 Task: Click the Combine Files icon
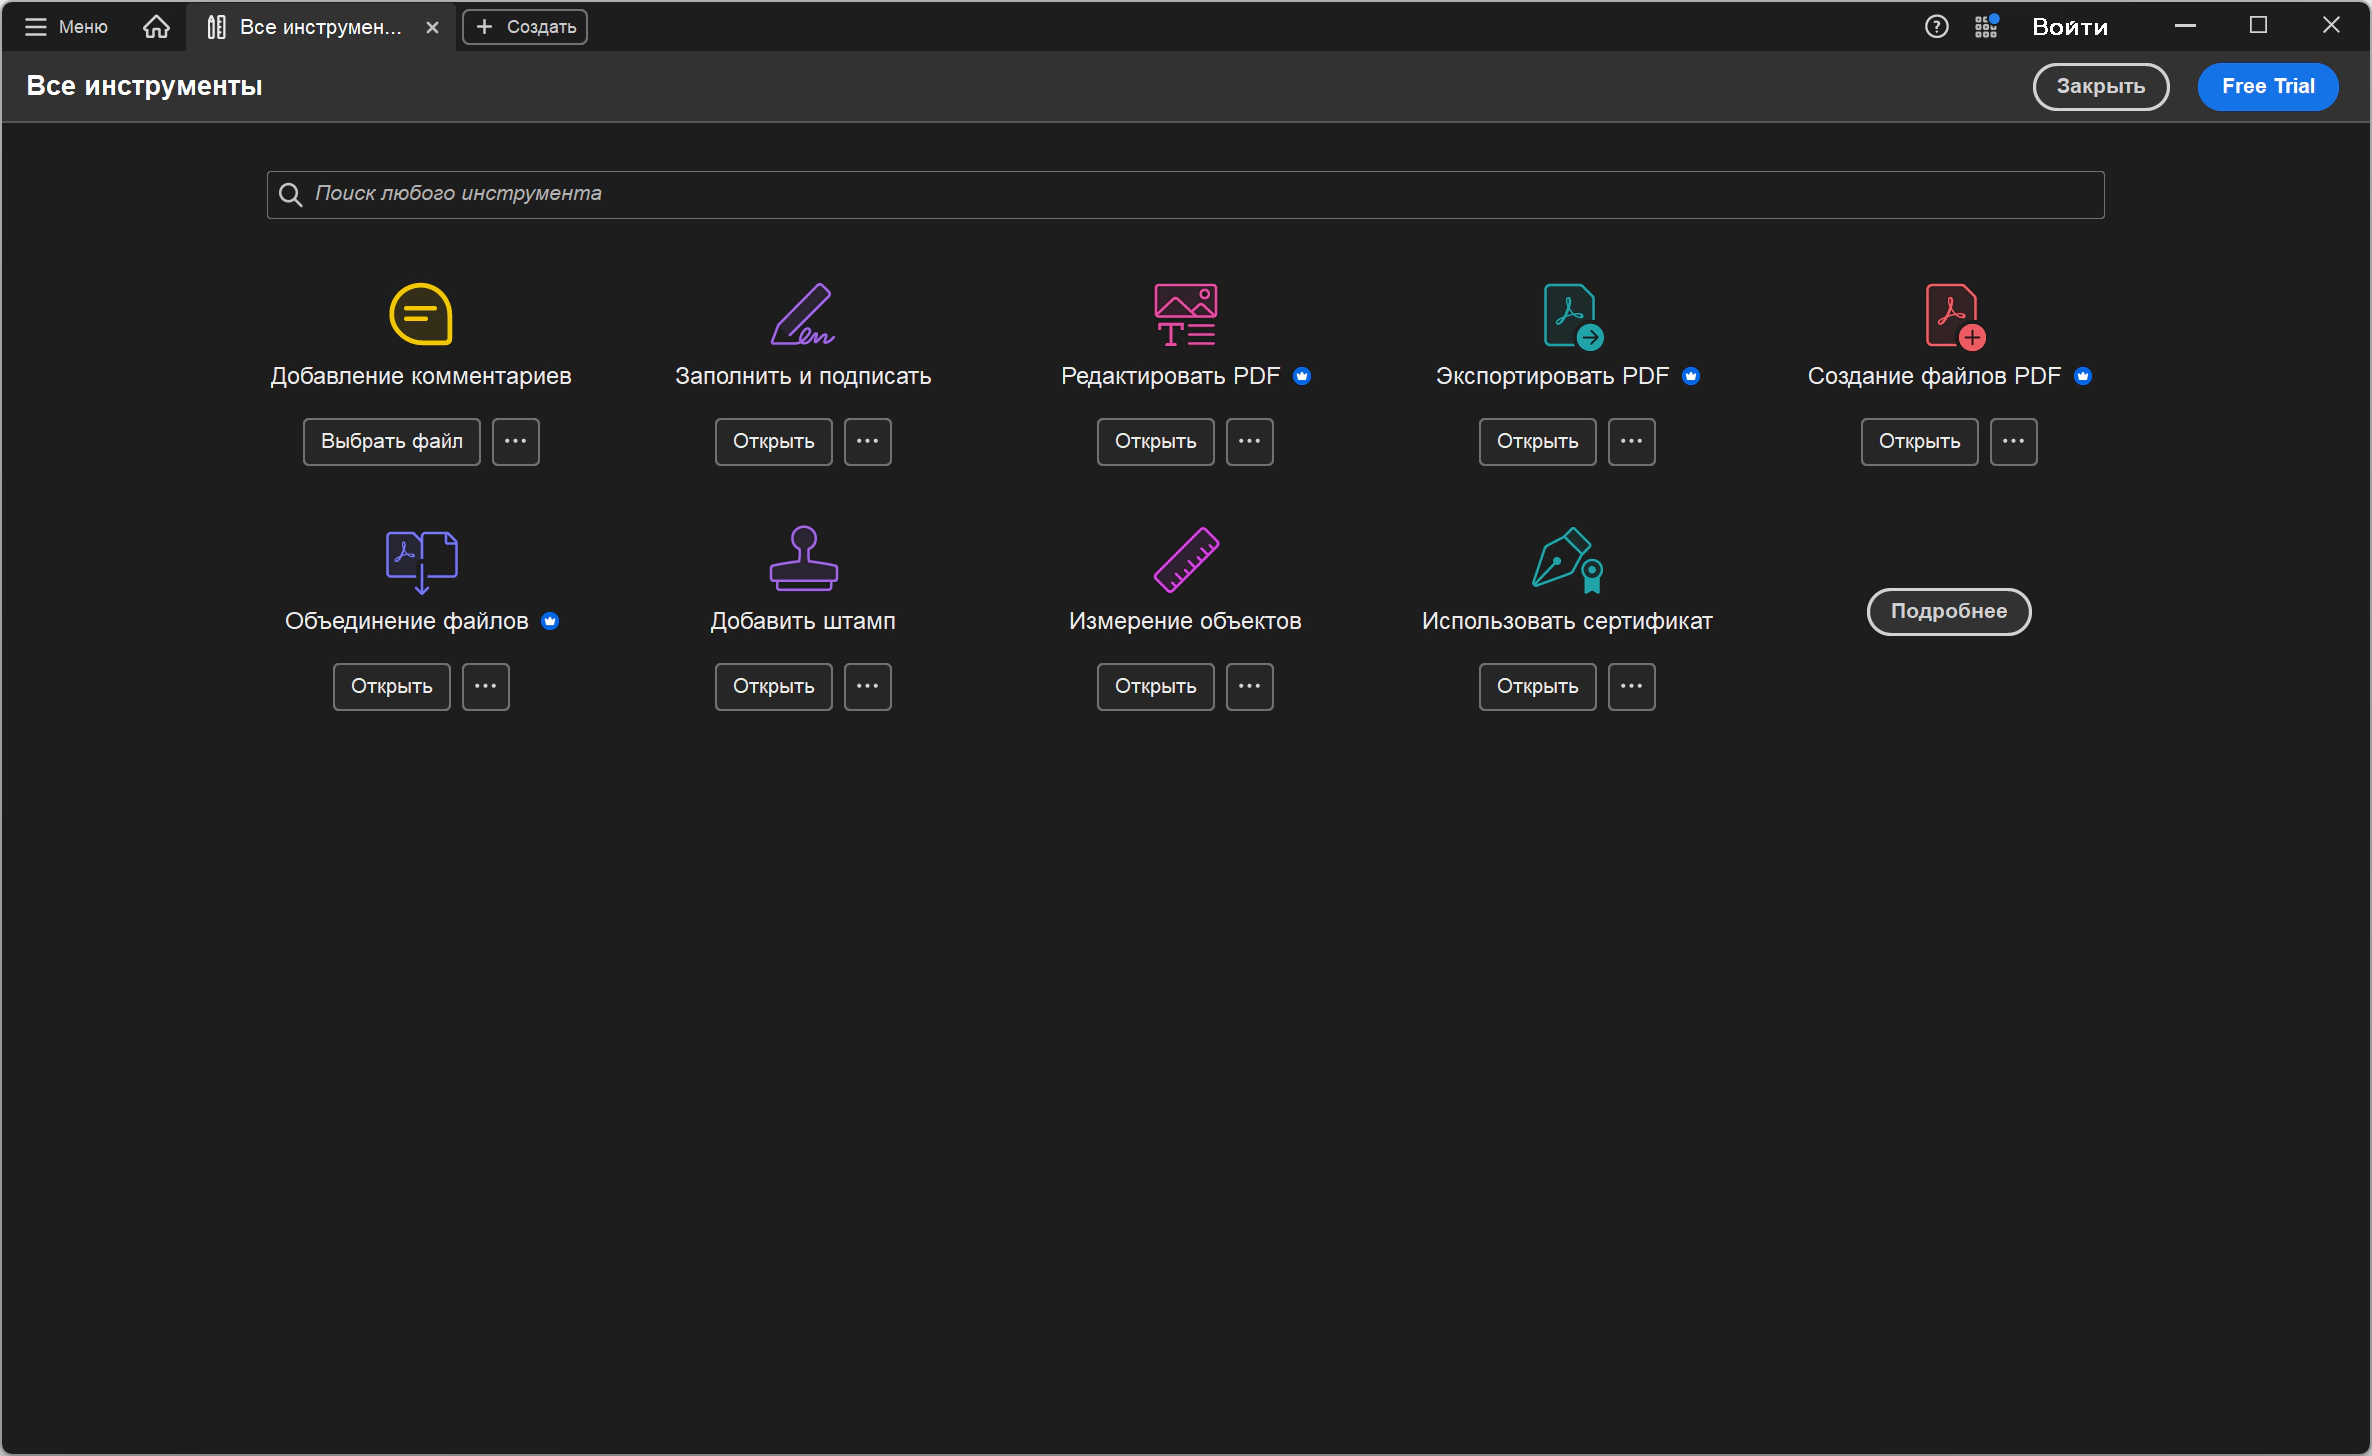[422, 562]
